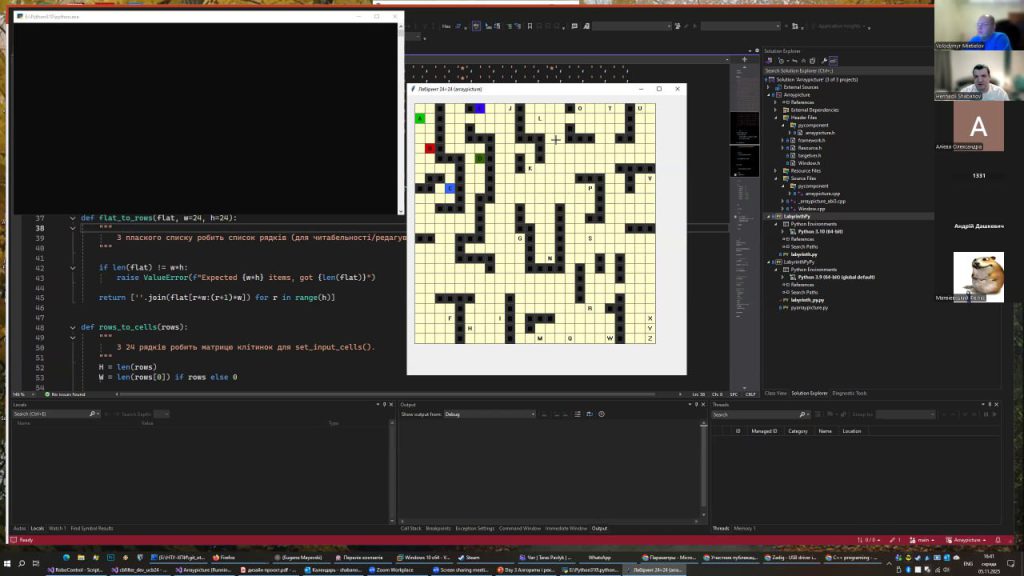Screen dimensions: 1024x576
Task: Click the 'No issues found' status indicator
Action: [66, 394]
